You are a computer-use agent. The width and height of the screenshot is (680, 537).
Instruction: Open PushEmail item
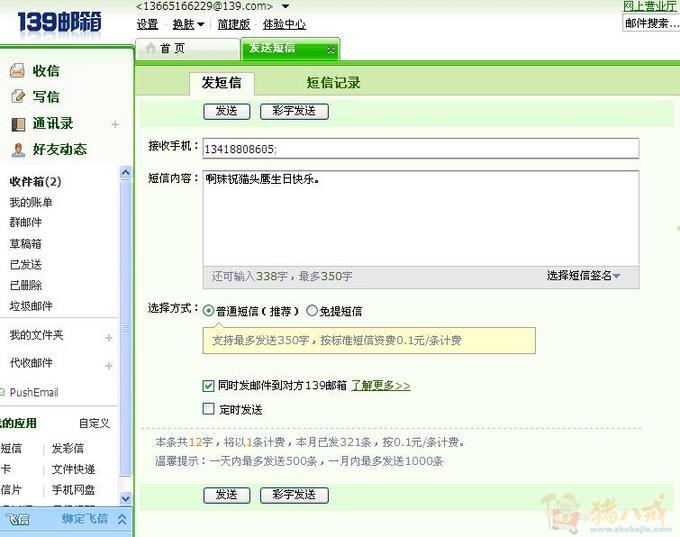pos(34,392)
